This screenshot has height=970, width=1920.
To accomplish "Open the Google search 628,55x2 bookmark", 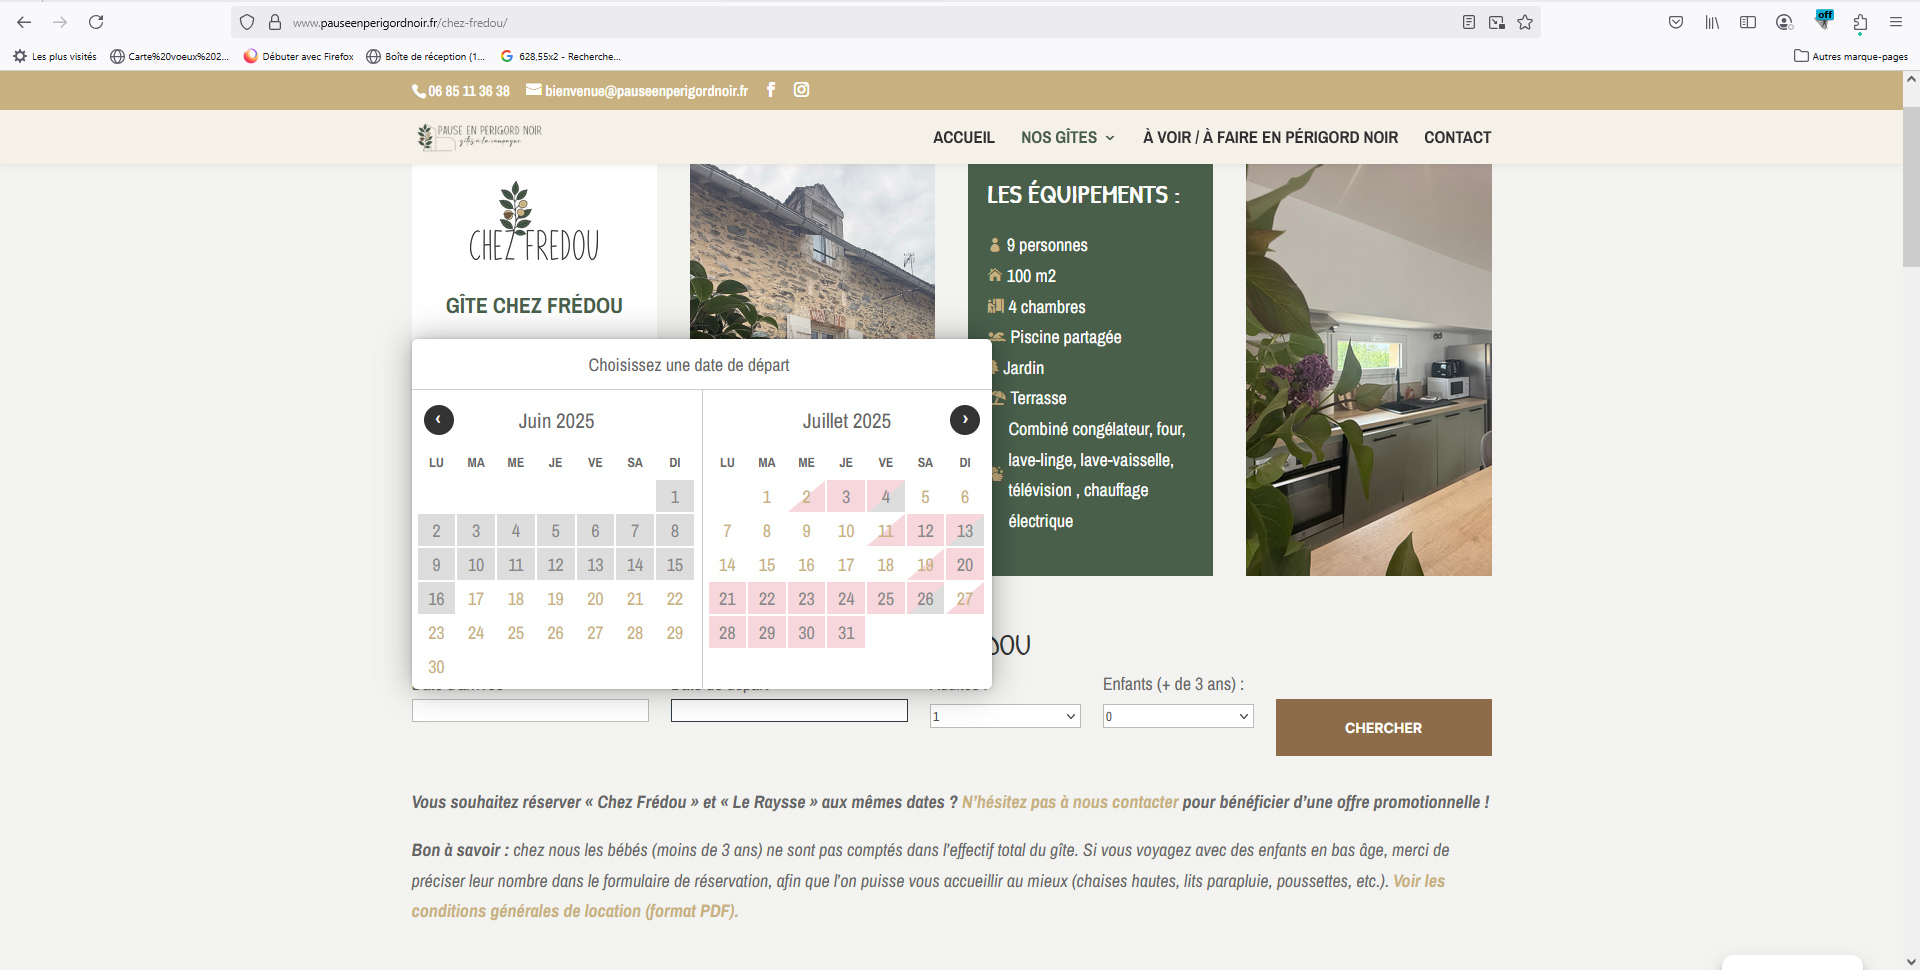I will [560, 56].
